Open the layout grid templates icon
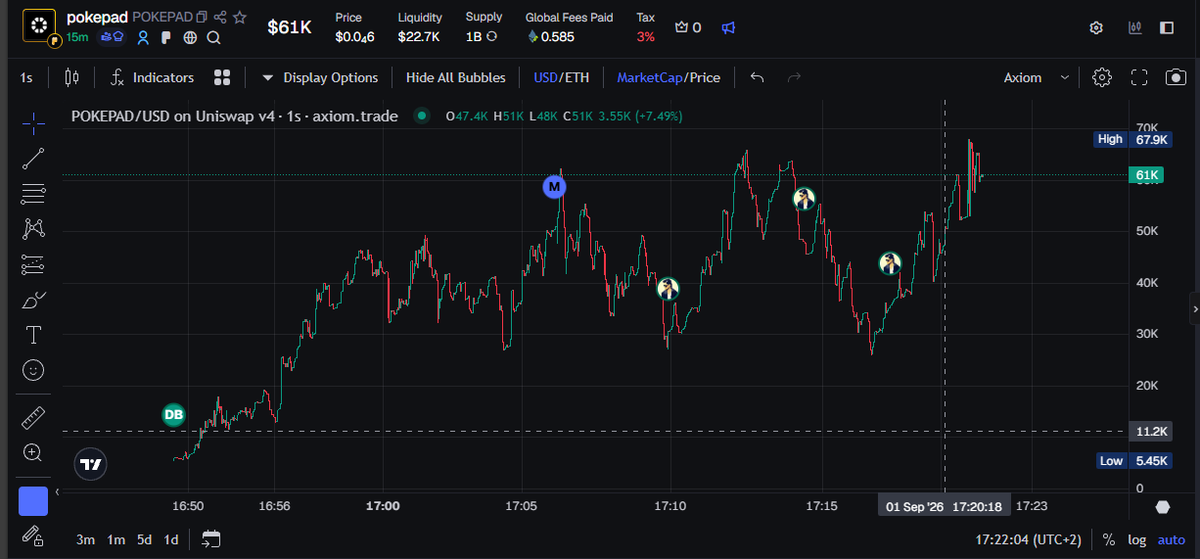The height and width of the screenshot is (559, 1200). click(222, 77)
